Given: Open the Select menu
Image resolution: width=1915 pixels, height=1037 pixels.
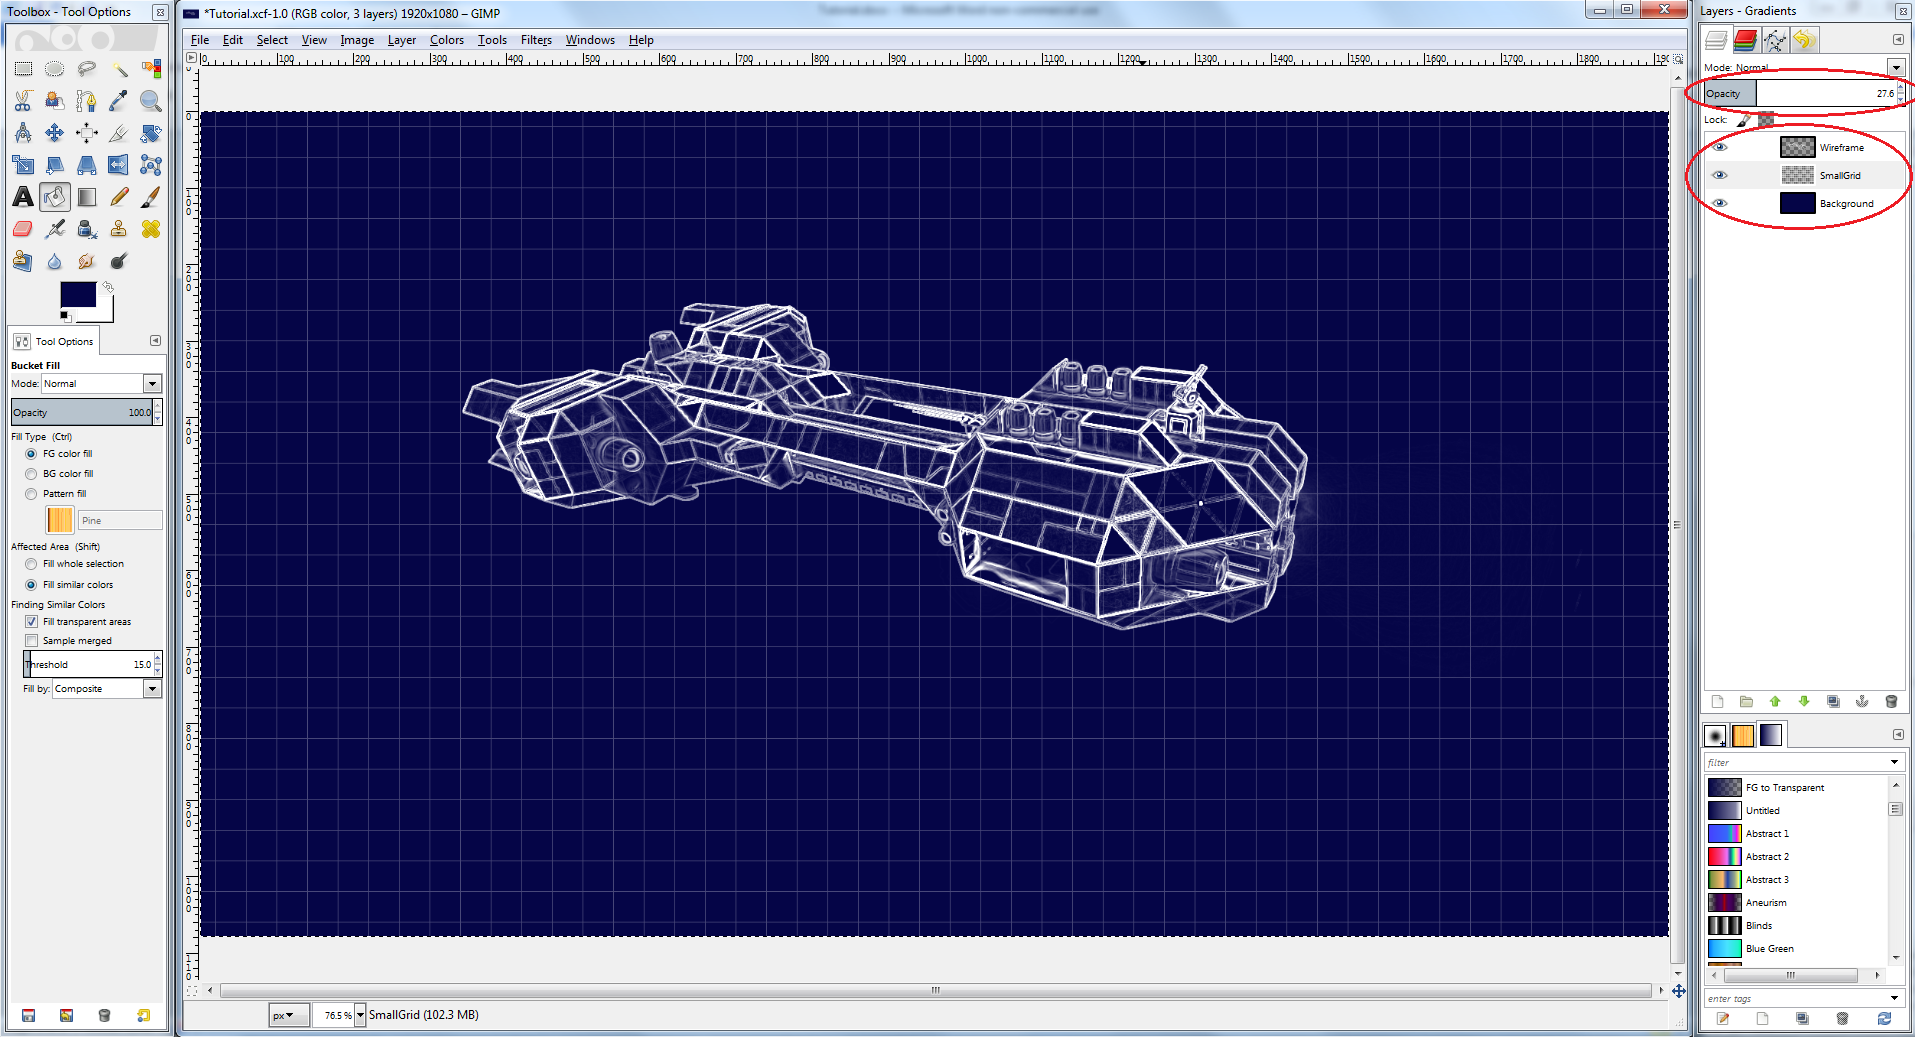Looking at the screenshot, I should pyautogui.click(x=272, y=40).
